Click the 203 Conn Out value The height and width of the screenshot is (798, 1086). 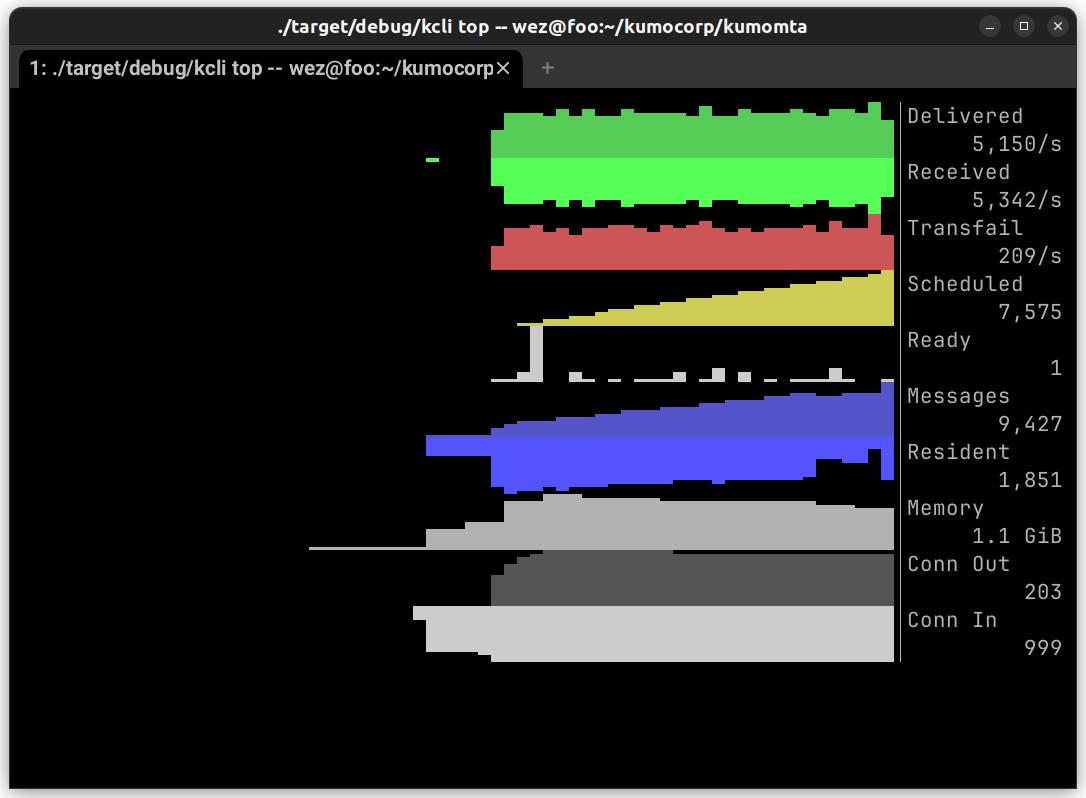tap(1043, 592)
